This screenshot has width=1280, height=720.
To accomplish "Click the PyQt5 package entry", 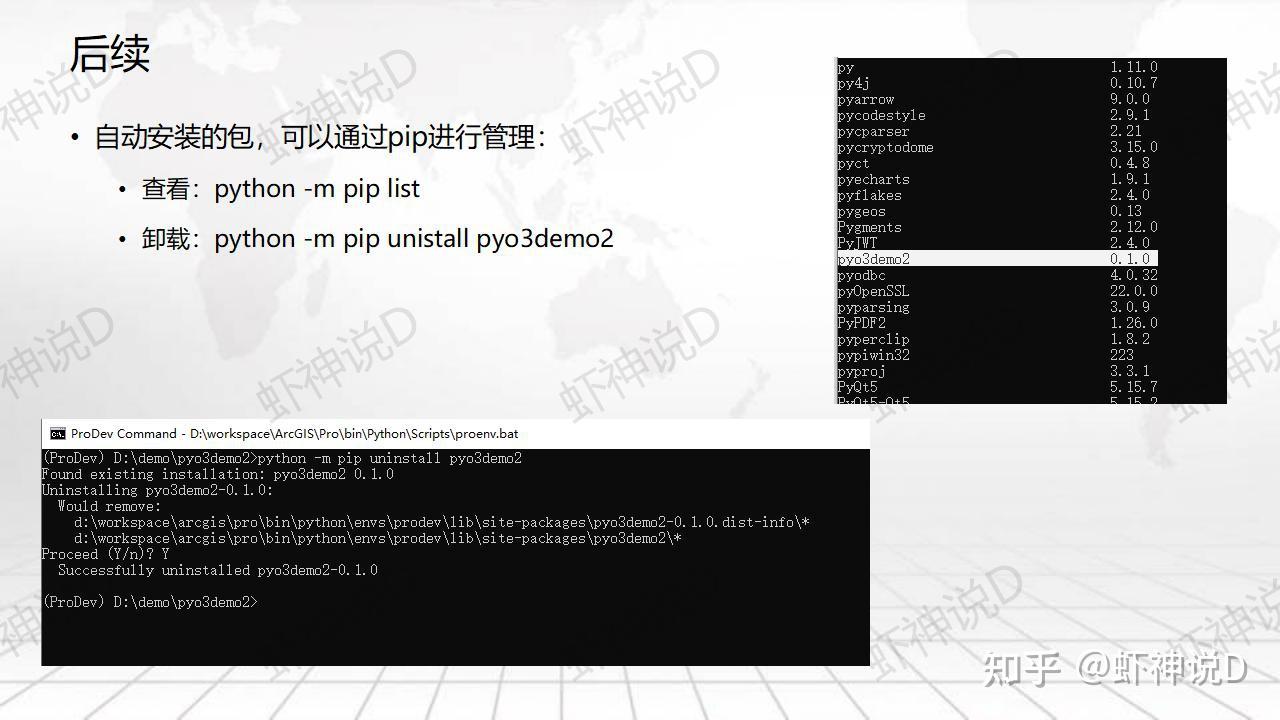I will pyautogui.click(x=998, y=387).
